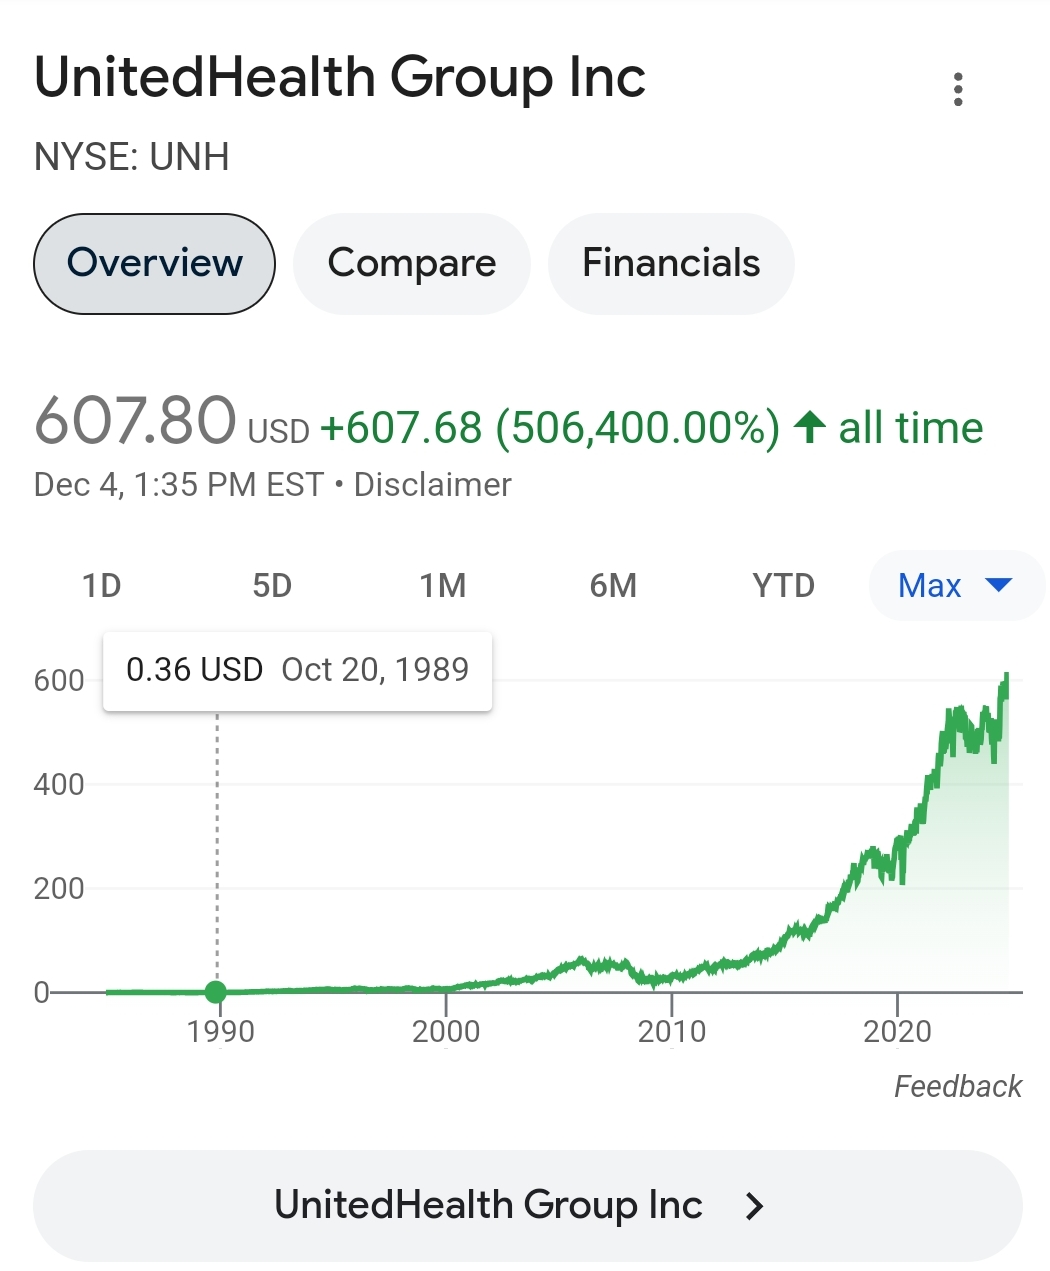The image size is (1050, 1271).
Task: Choose the 5D time range
Action: tap(272, 585)
